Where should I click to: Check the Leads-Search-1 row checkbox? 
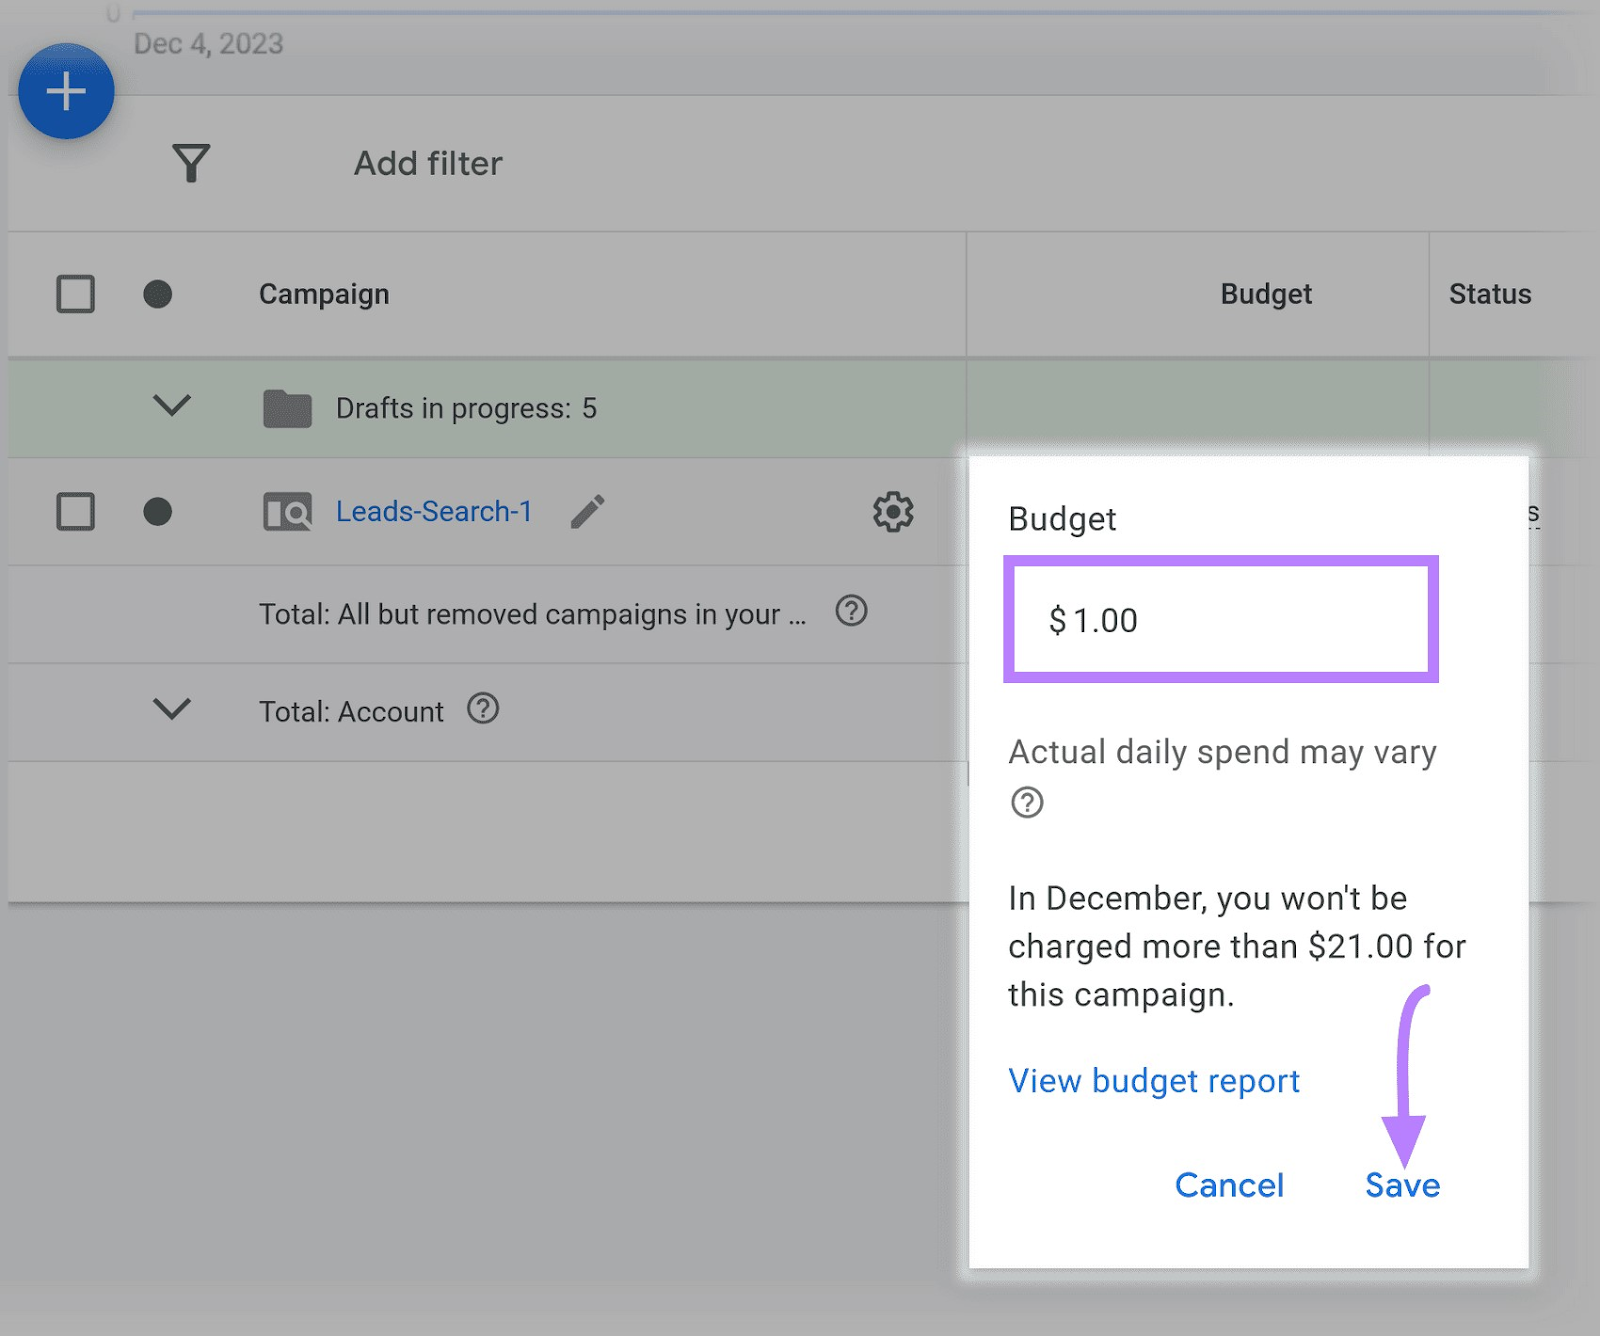coord(75,511)
